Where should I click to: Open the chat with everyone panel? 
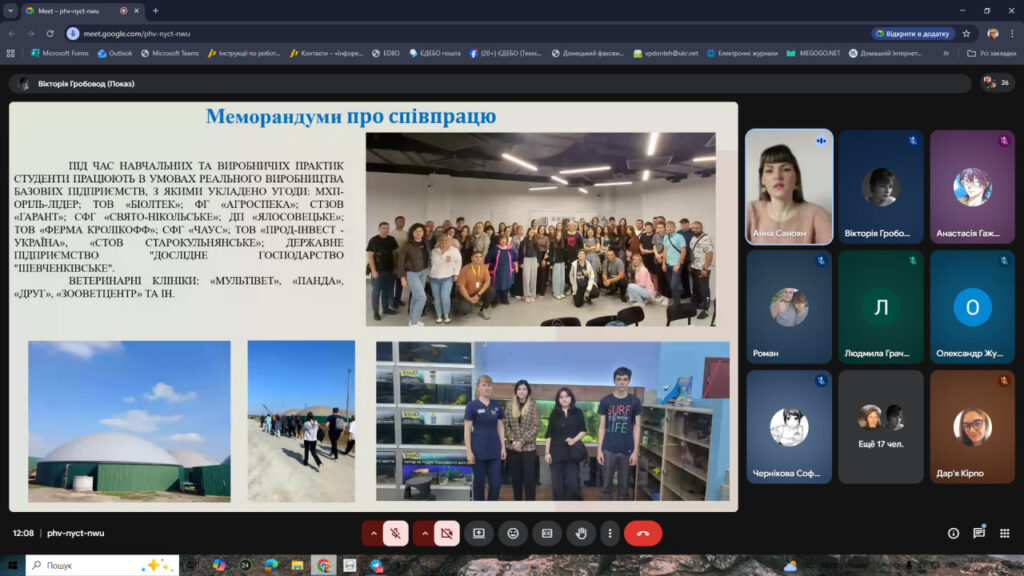point(979,533)
